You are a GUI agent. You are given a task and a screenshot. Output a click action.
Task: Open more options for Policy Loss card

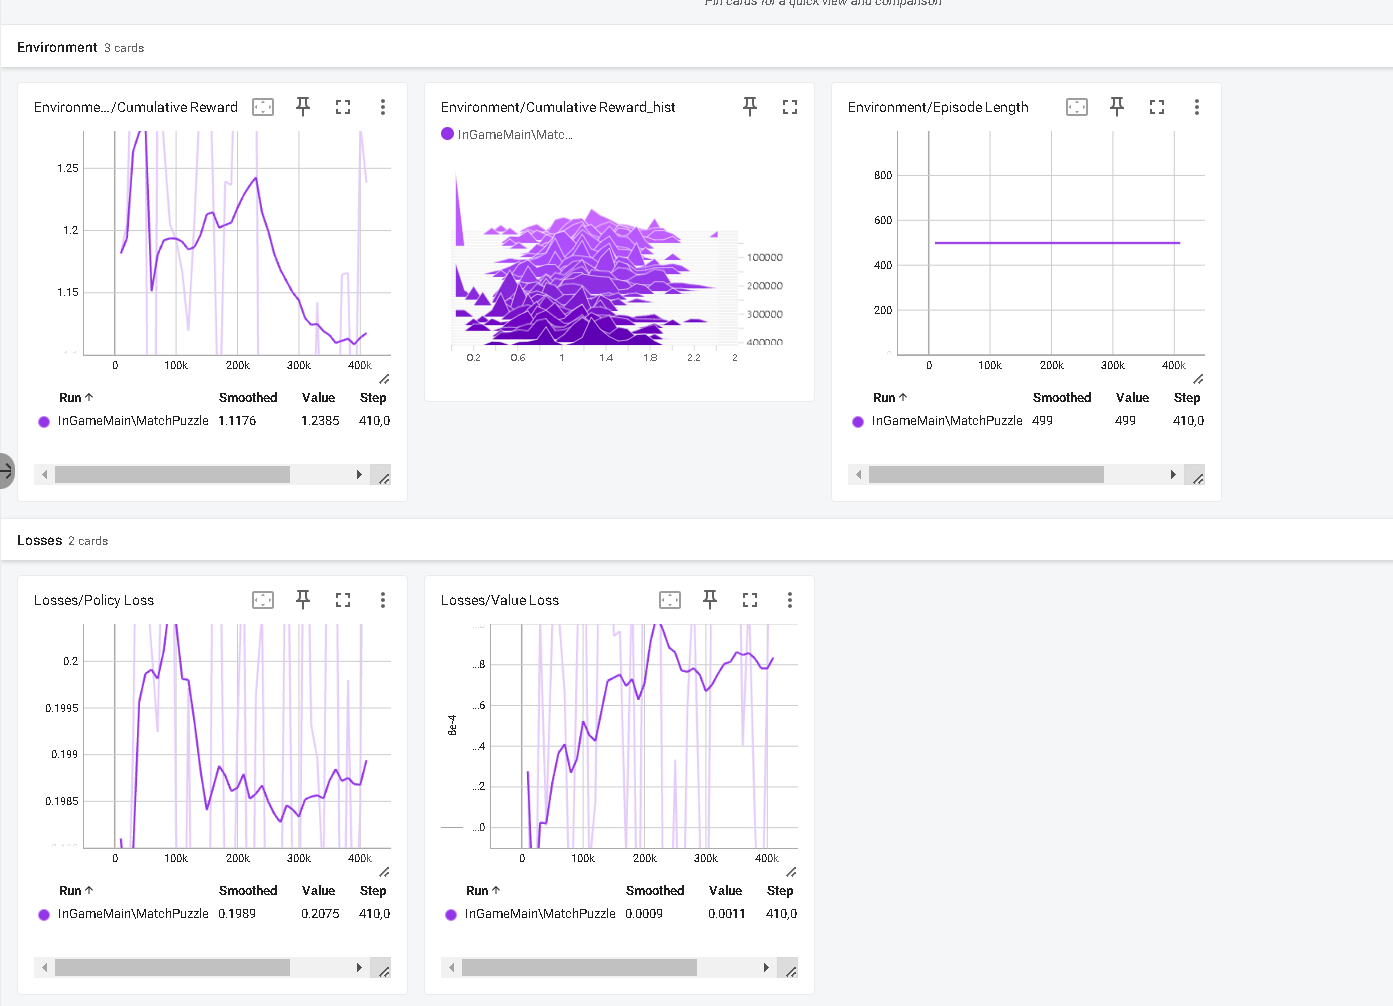tap(383, 600)
